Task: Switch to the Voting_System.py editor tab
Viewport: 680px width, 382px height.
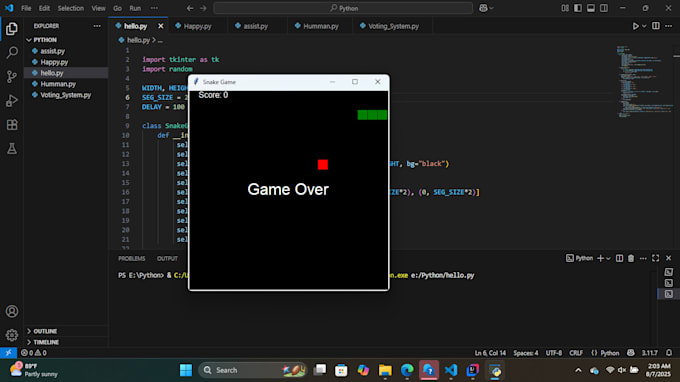Action: coord(393,26)
